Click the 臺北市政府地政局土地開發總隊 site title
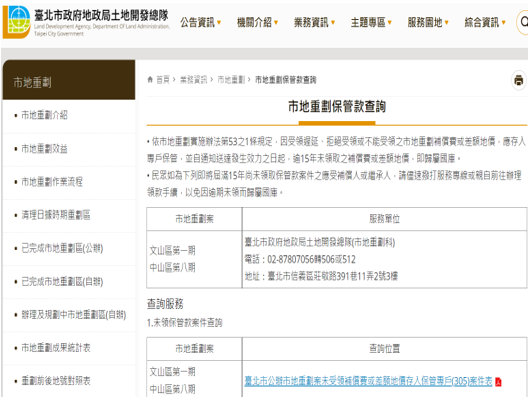 pyautogui.click(x=101, y=15)
